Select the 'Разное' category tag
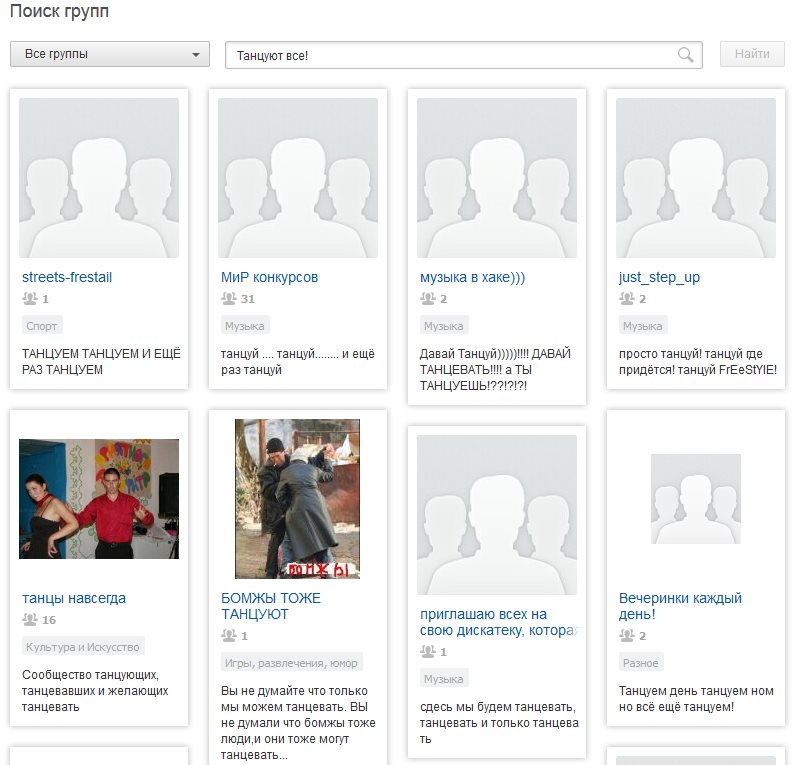807x765 pixels. pyautogui.click(x=640, y=663)
